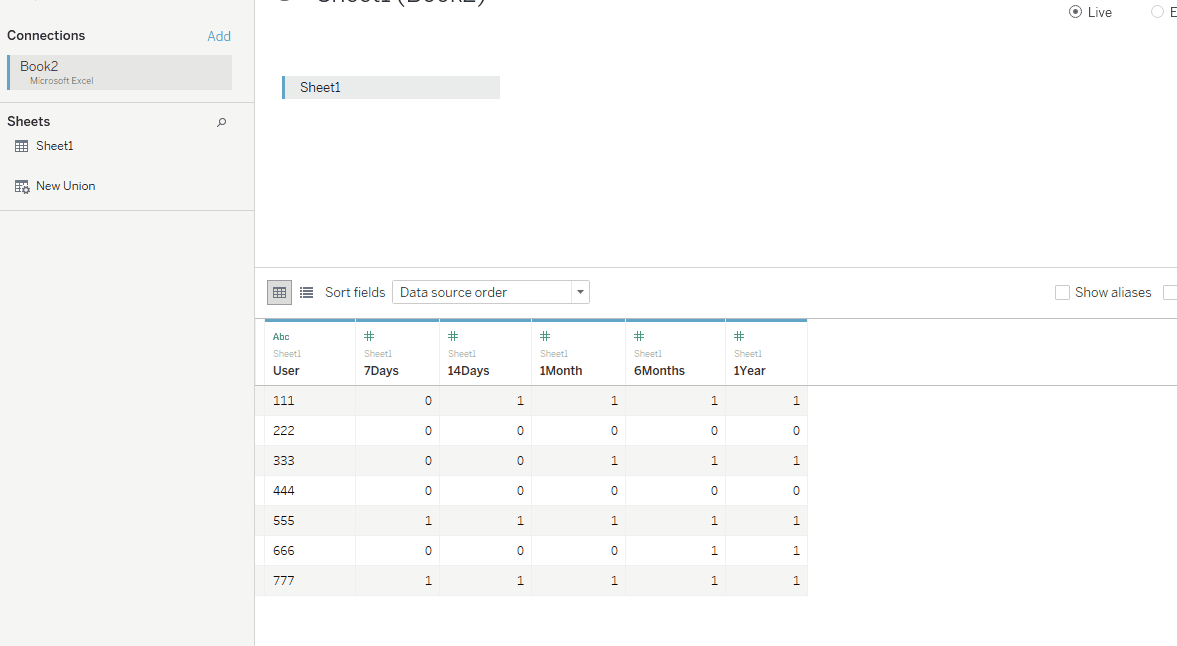Select the Live connection option
The height and width of the screenshot is (646, 1177).
pyautogui.click(x=1075, y=12)
